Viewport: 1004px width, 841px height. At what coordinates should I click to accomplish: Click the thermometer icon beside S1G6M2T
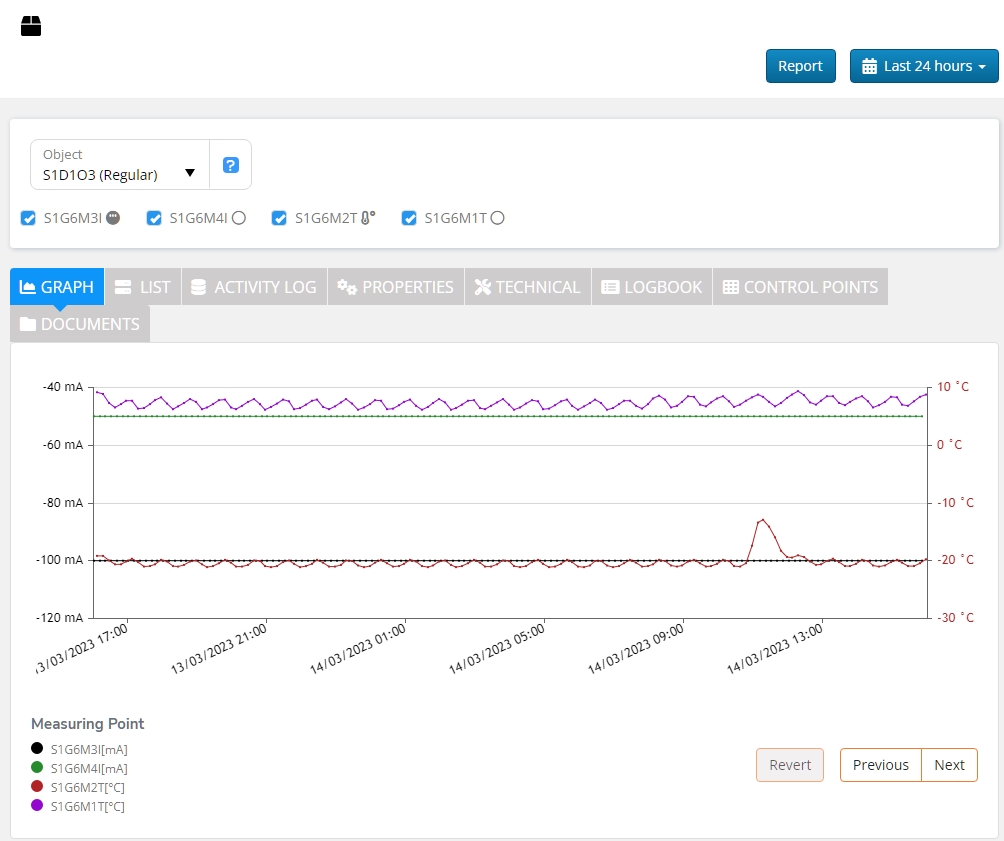click(x=368, y=218)
